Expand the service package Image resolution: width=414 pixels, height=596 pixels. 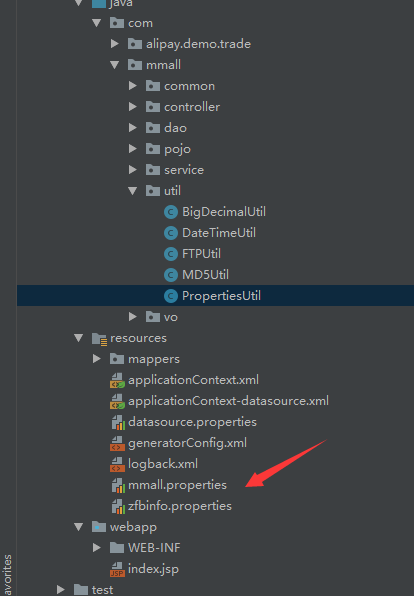click(132, 170)
